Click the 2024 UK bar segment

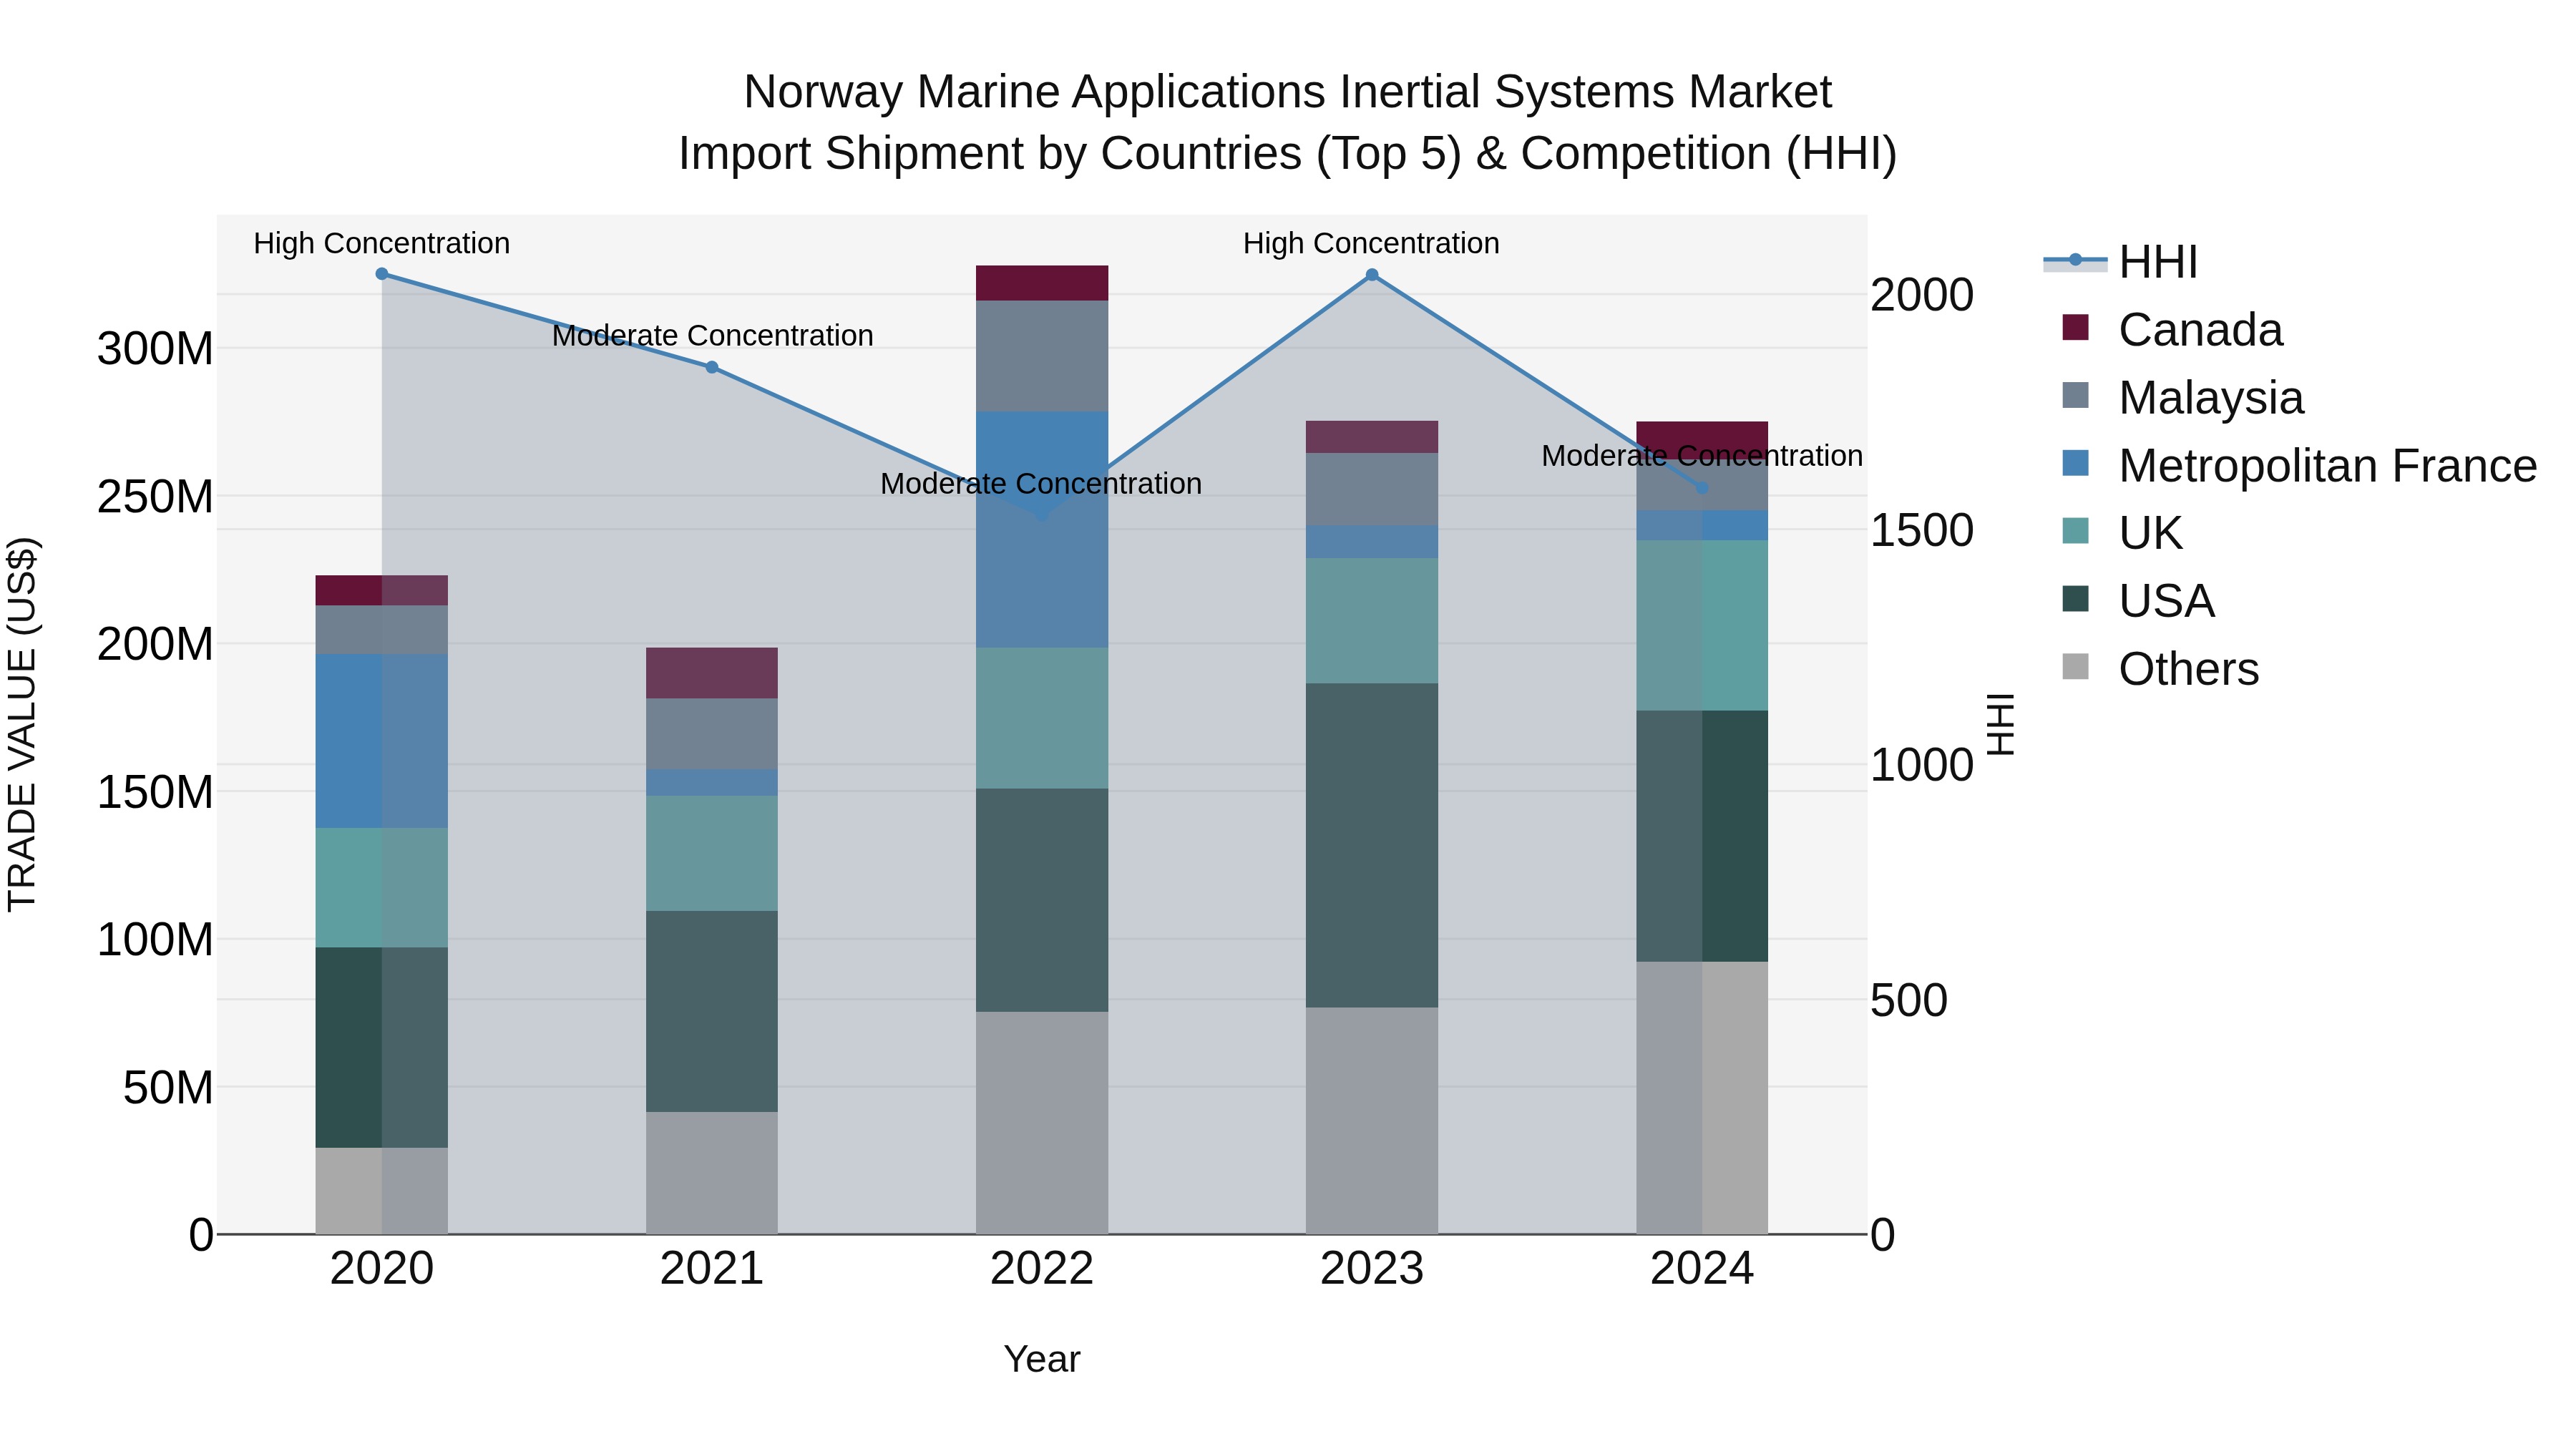coord(1702,626)
